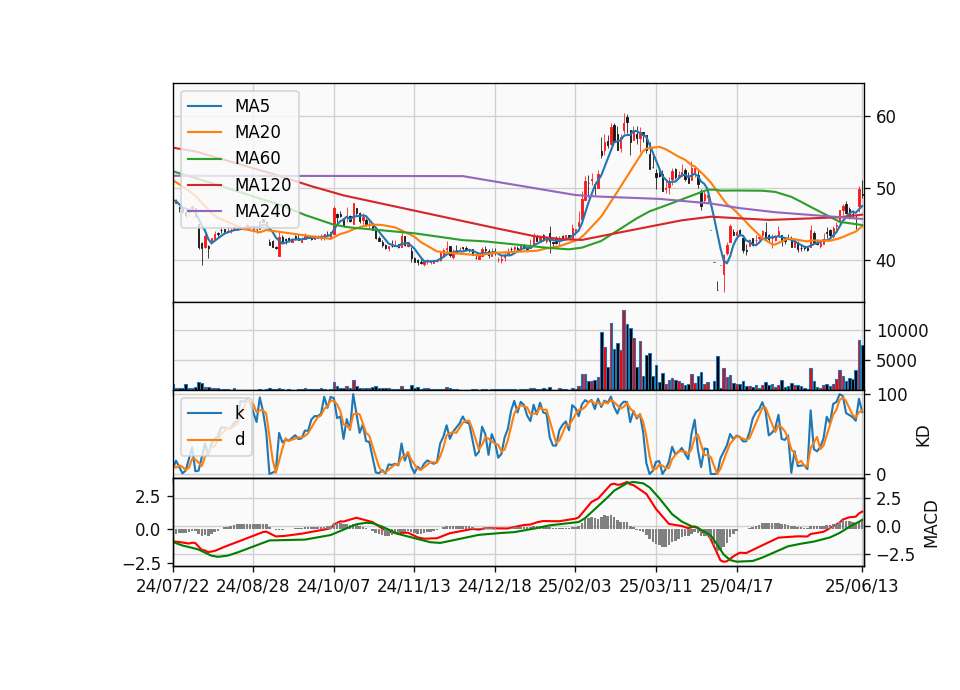960x690 pixels.
Task: Click the MA5 legend label
Action: pyautogui.click(x=252, y=106)
